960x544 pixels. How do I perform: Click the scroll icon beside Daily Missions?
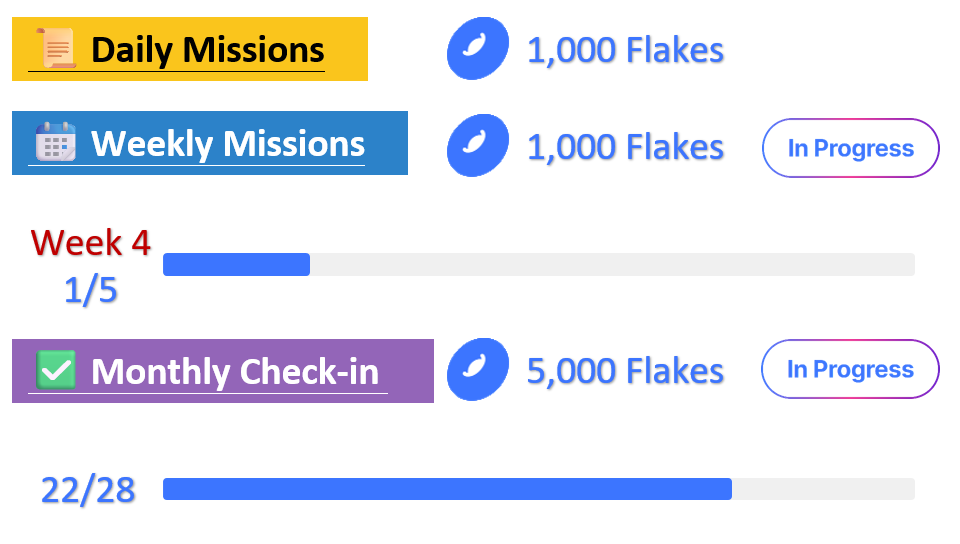56,48
